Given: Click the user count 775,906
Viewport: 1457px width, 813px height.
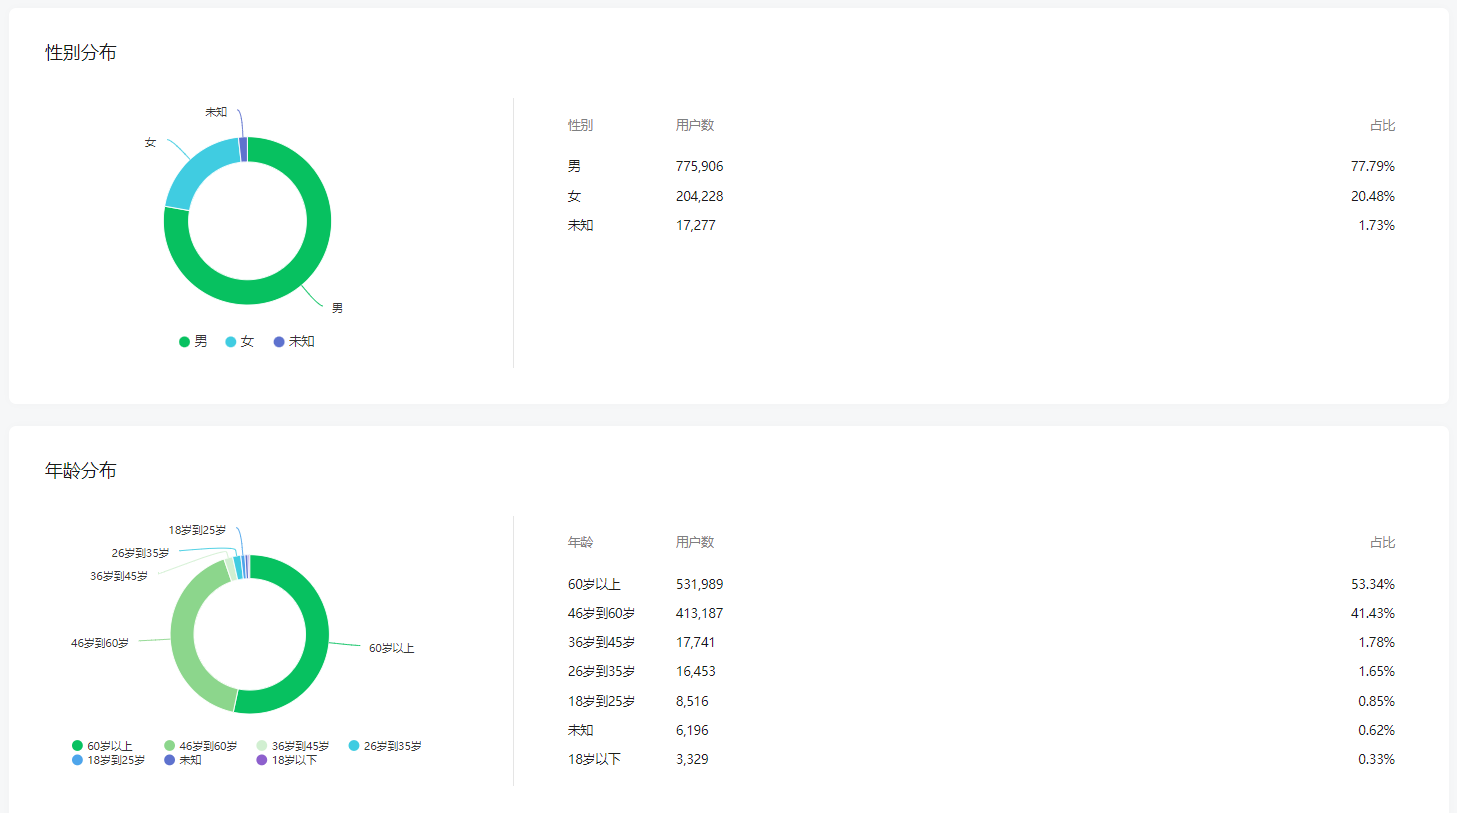Looking at the screenshot, I should pos(699,166).
